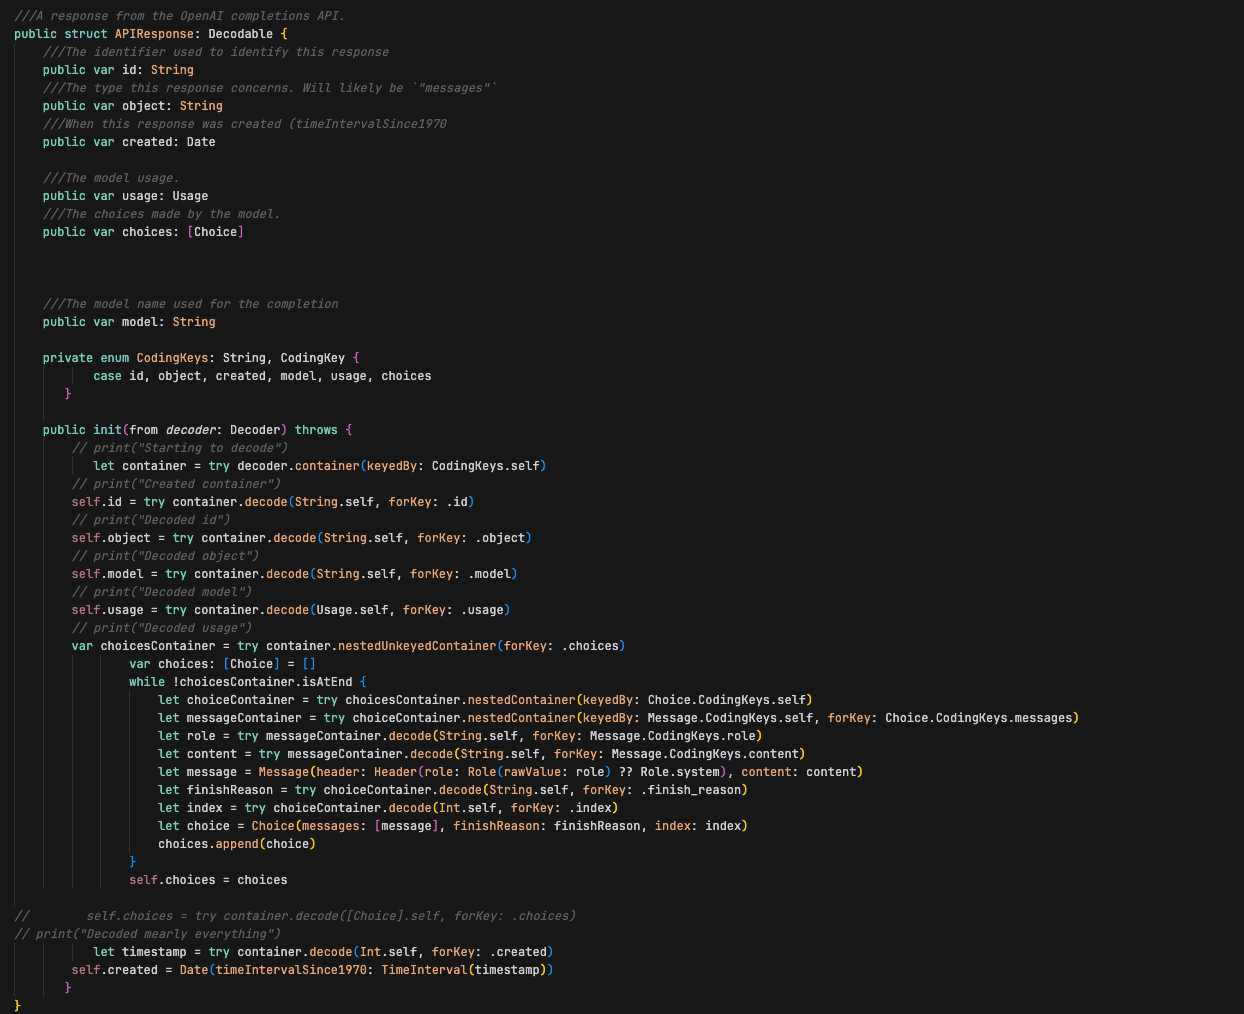The width and height of the screenshot is (1244, 1014).
Task: Click the comment 'The choices made by the model.'
Action: click(162, 214)
